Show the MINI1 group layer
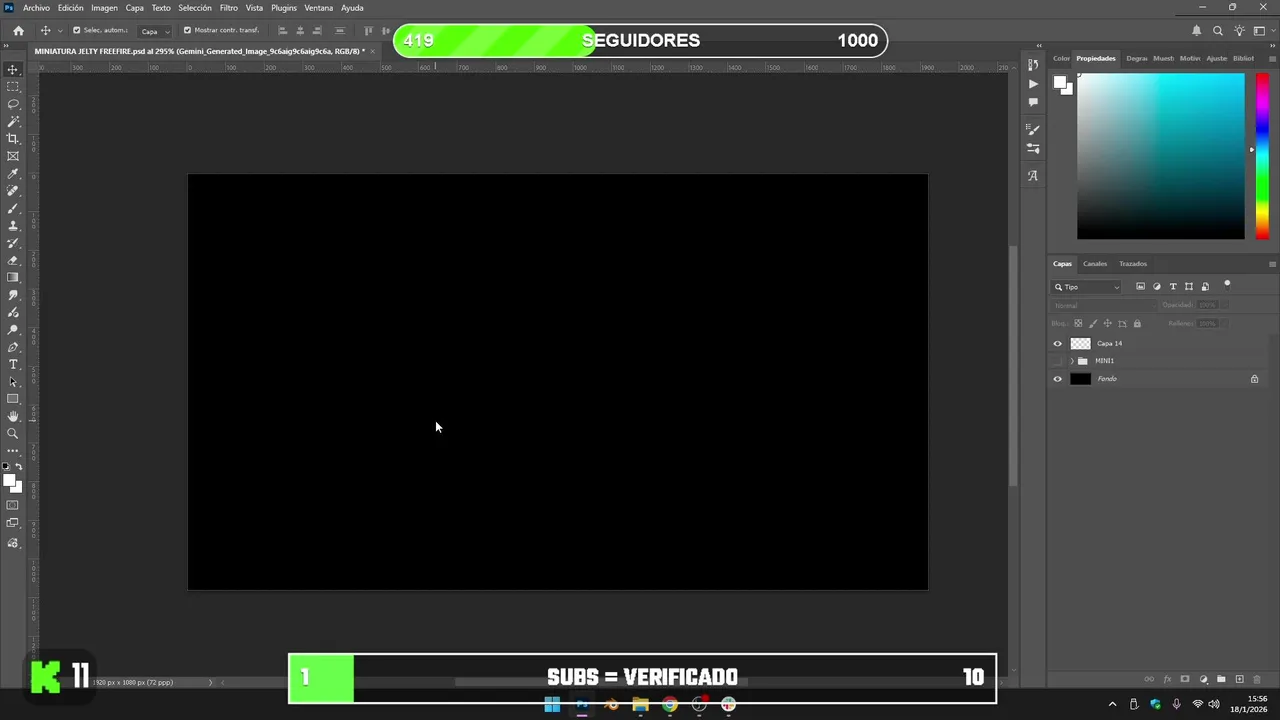1280x720 pixels. [x=1057, y=361]
